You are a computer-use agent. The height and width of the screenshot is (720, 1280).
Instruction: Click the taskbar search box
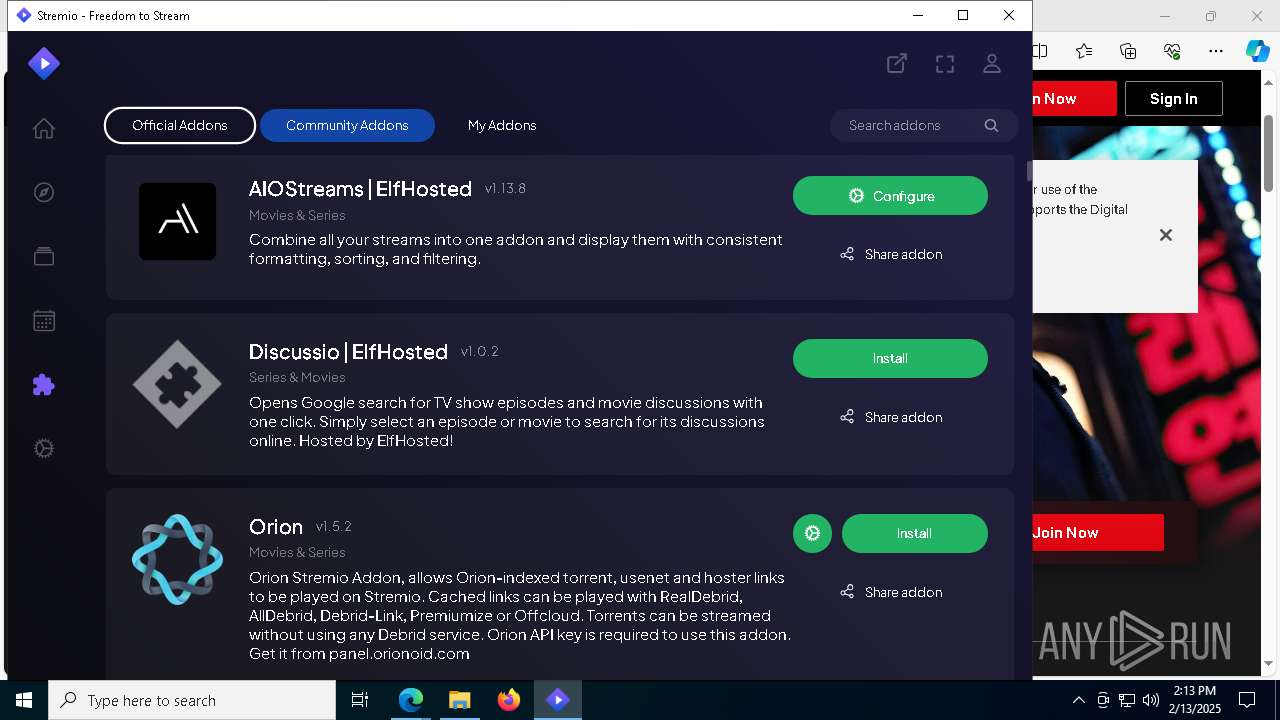192,700
